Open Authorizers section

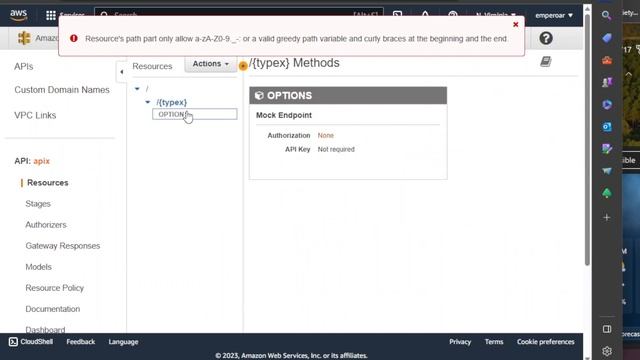pos(46,225)
